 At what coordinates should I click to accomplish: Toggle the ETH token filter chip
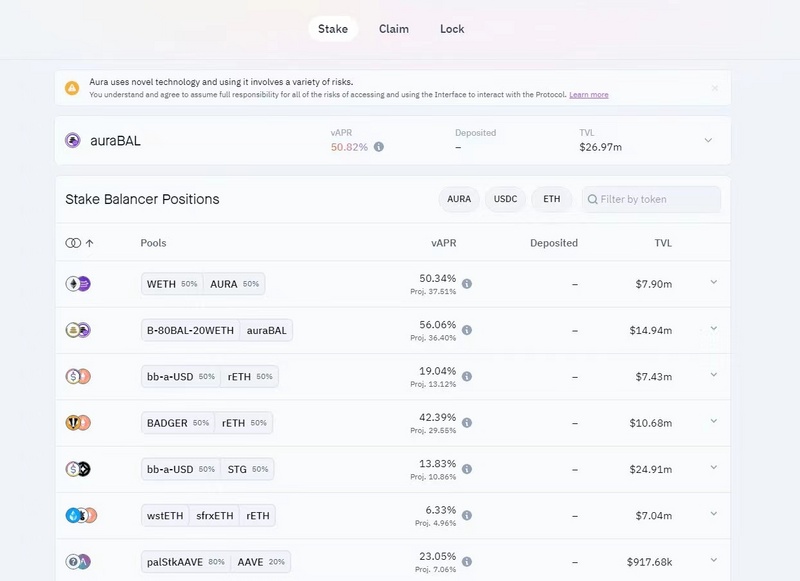551,199
